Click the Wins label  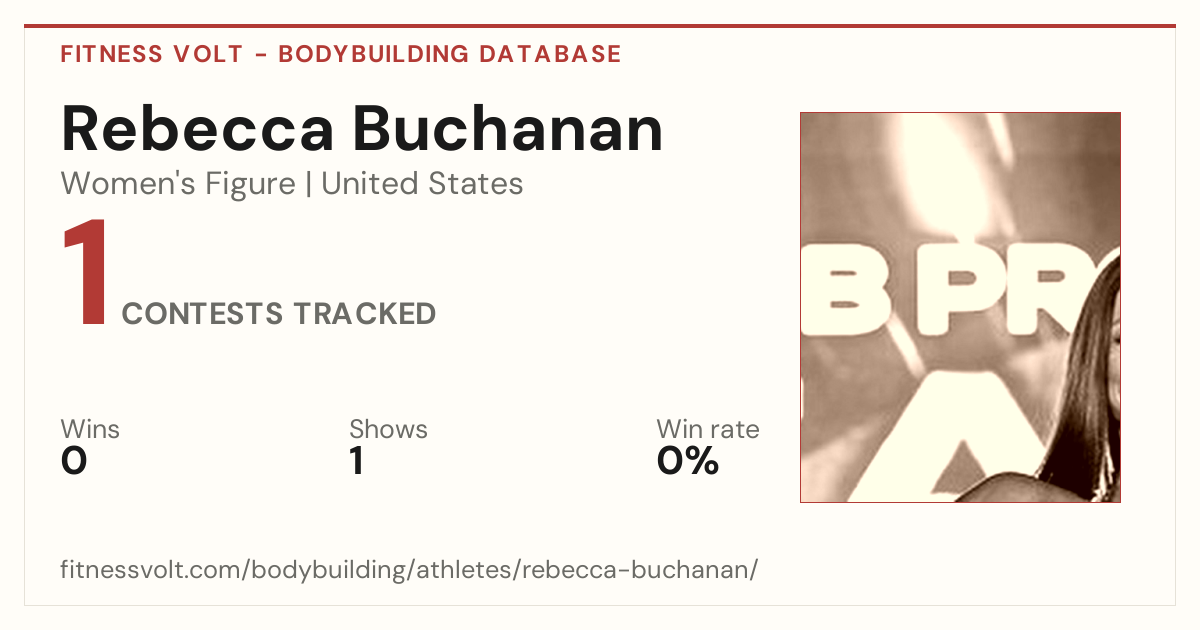coord(90,430)
